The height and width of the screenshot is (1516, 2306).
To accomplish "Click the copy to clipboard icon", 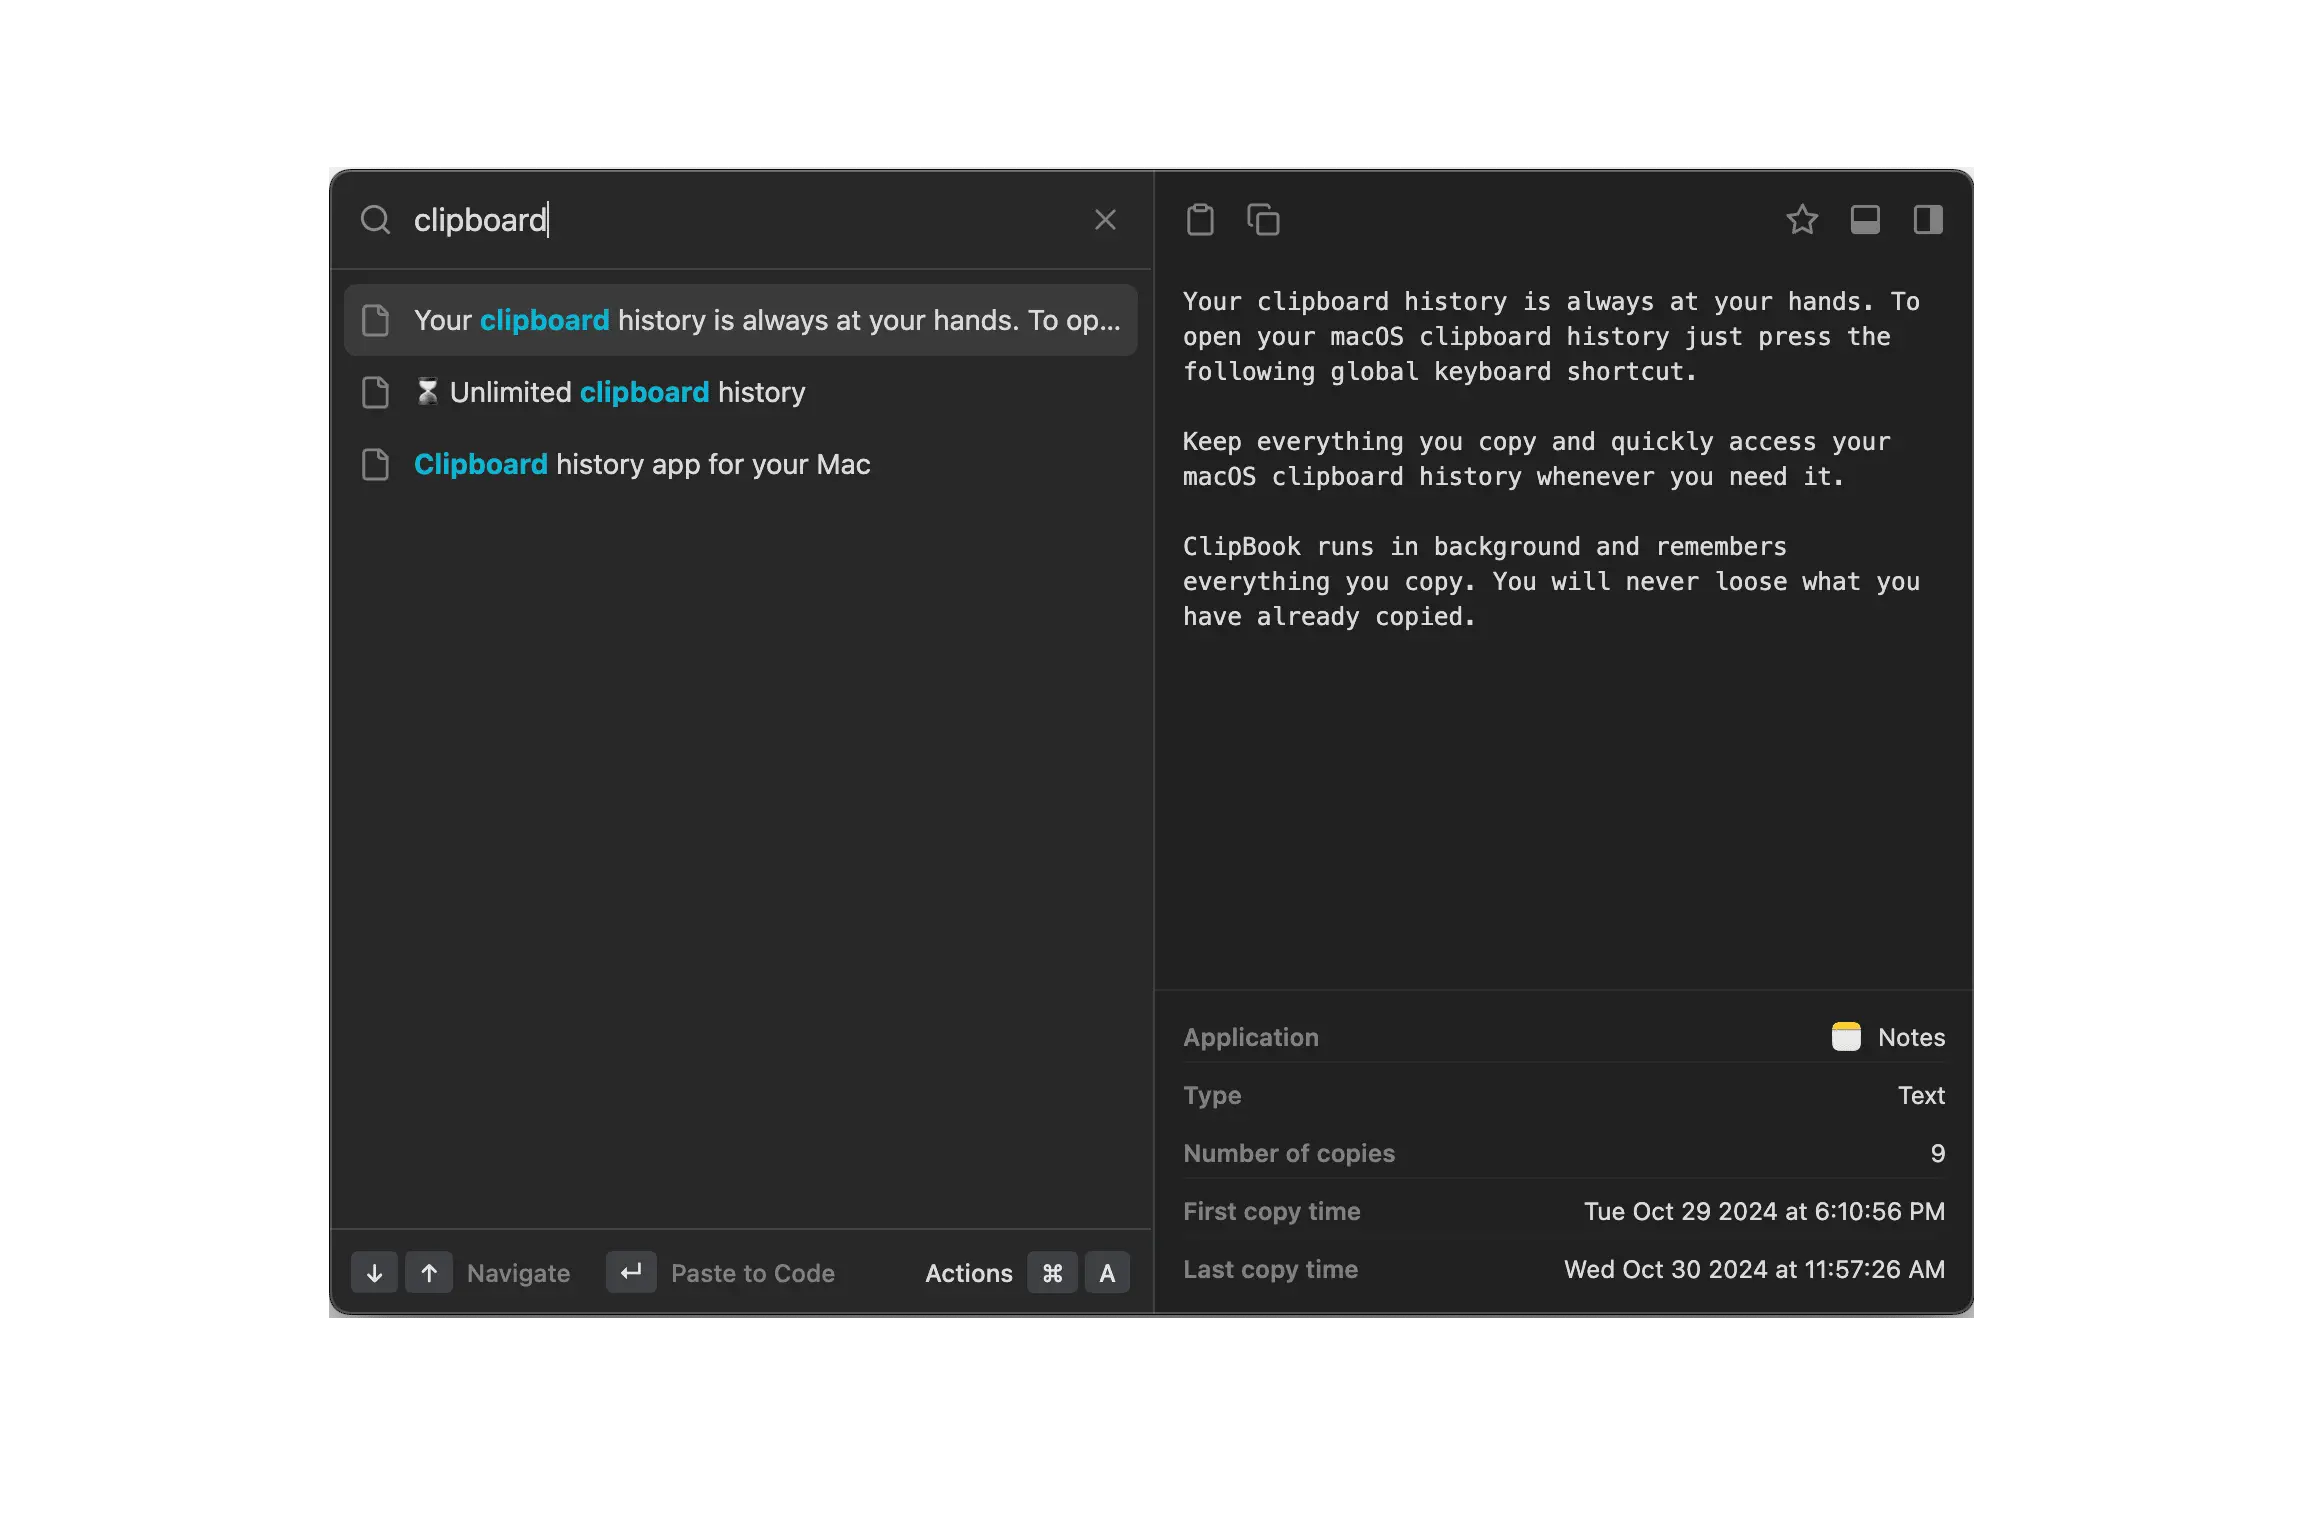I will (x=1263, y=219).
